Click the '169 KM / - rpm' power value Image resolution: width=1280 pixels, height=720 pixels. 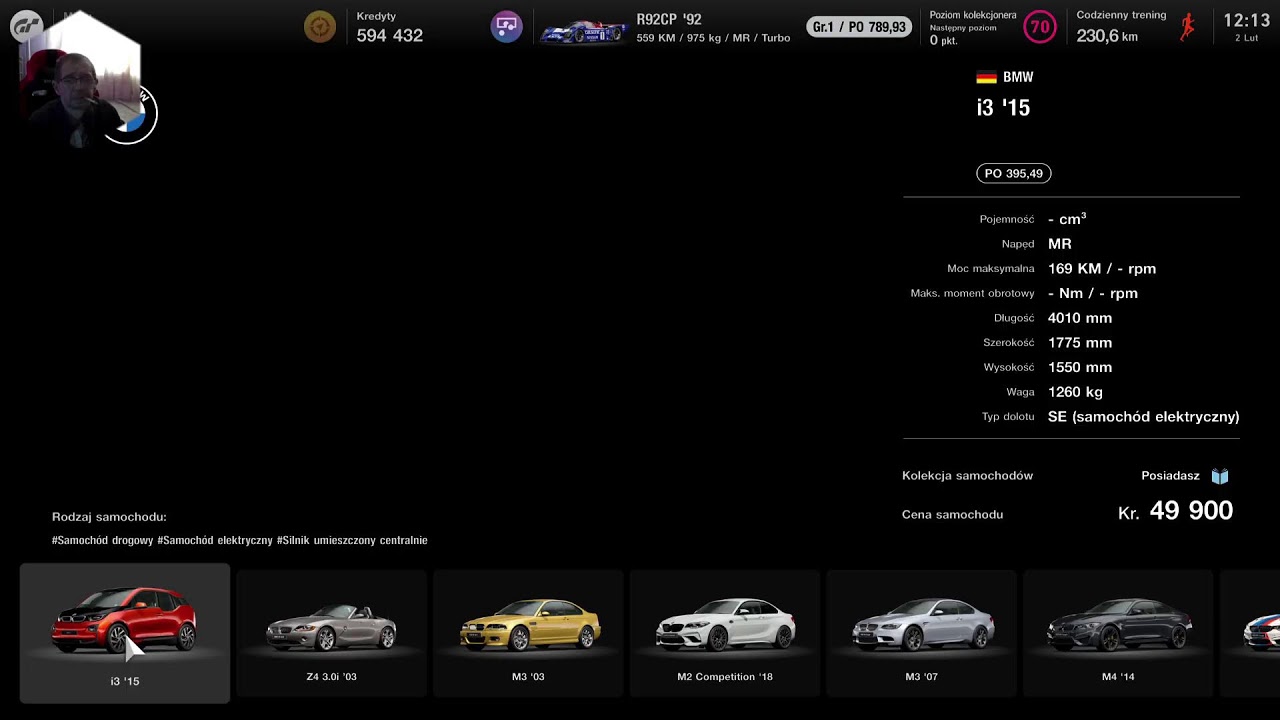pos(1102,268)
